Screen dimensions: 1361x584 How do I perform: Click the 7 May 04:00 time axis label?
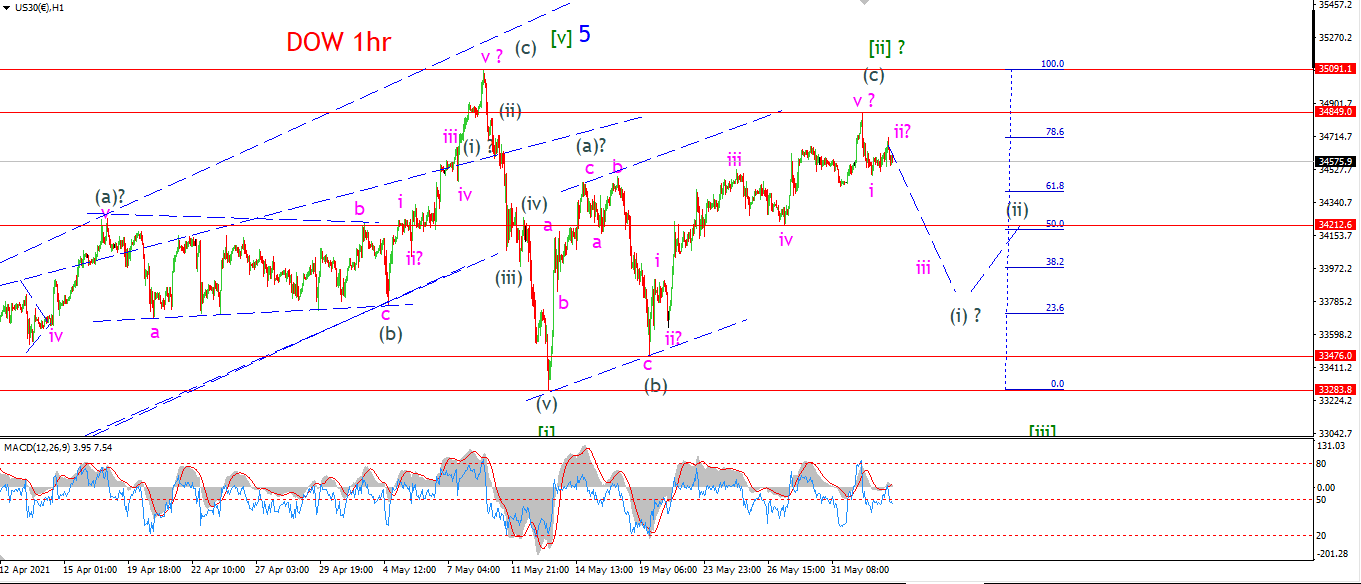[x=472, y=569]
